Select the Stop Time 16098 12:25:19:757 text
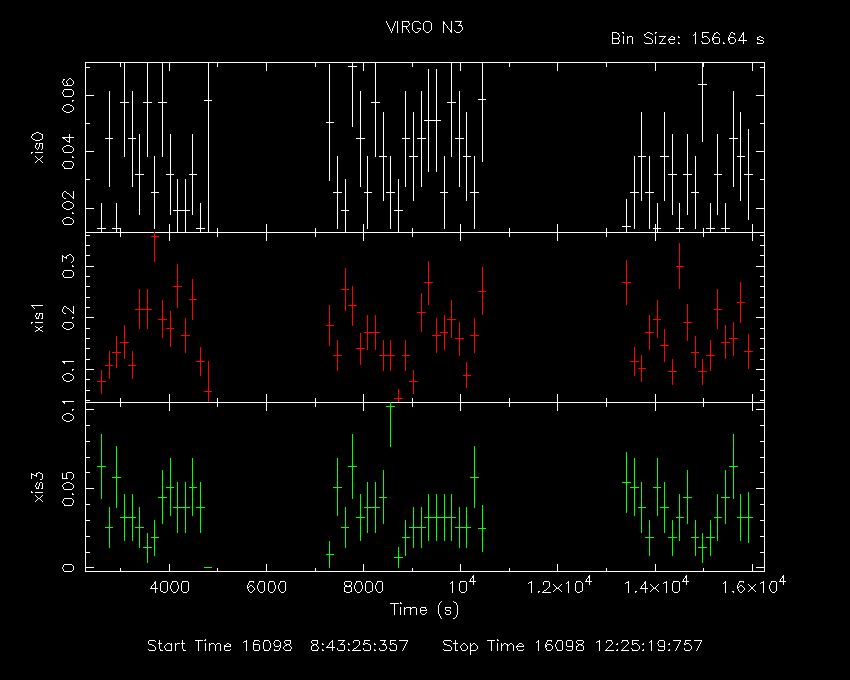 [572, 646]
